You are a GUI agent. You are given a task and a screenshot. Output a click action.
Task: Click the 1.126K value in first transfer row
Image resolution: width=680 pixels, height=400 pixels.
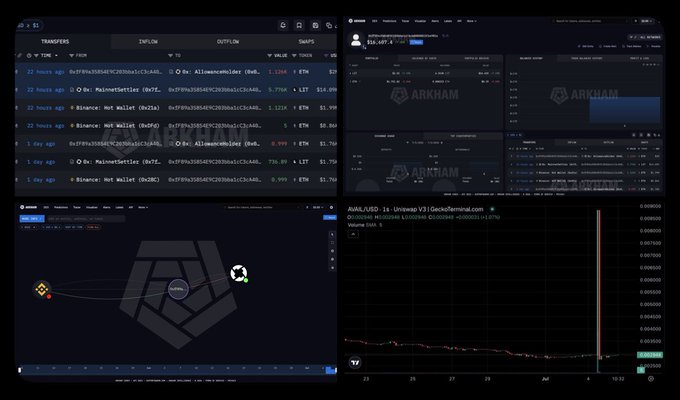tap(278, 72)
